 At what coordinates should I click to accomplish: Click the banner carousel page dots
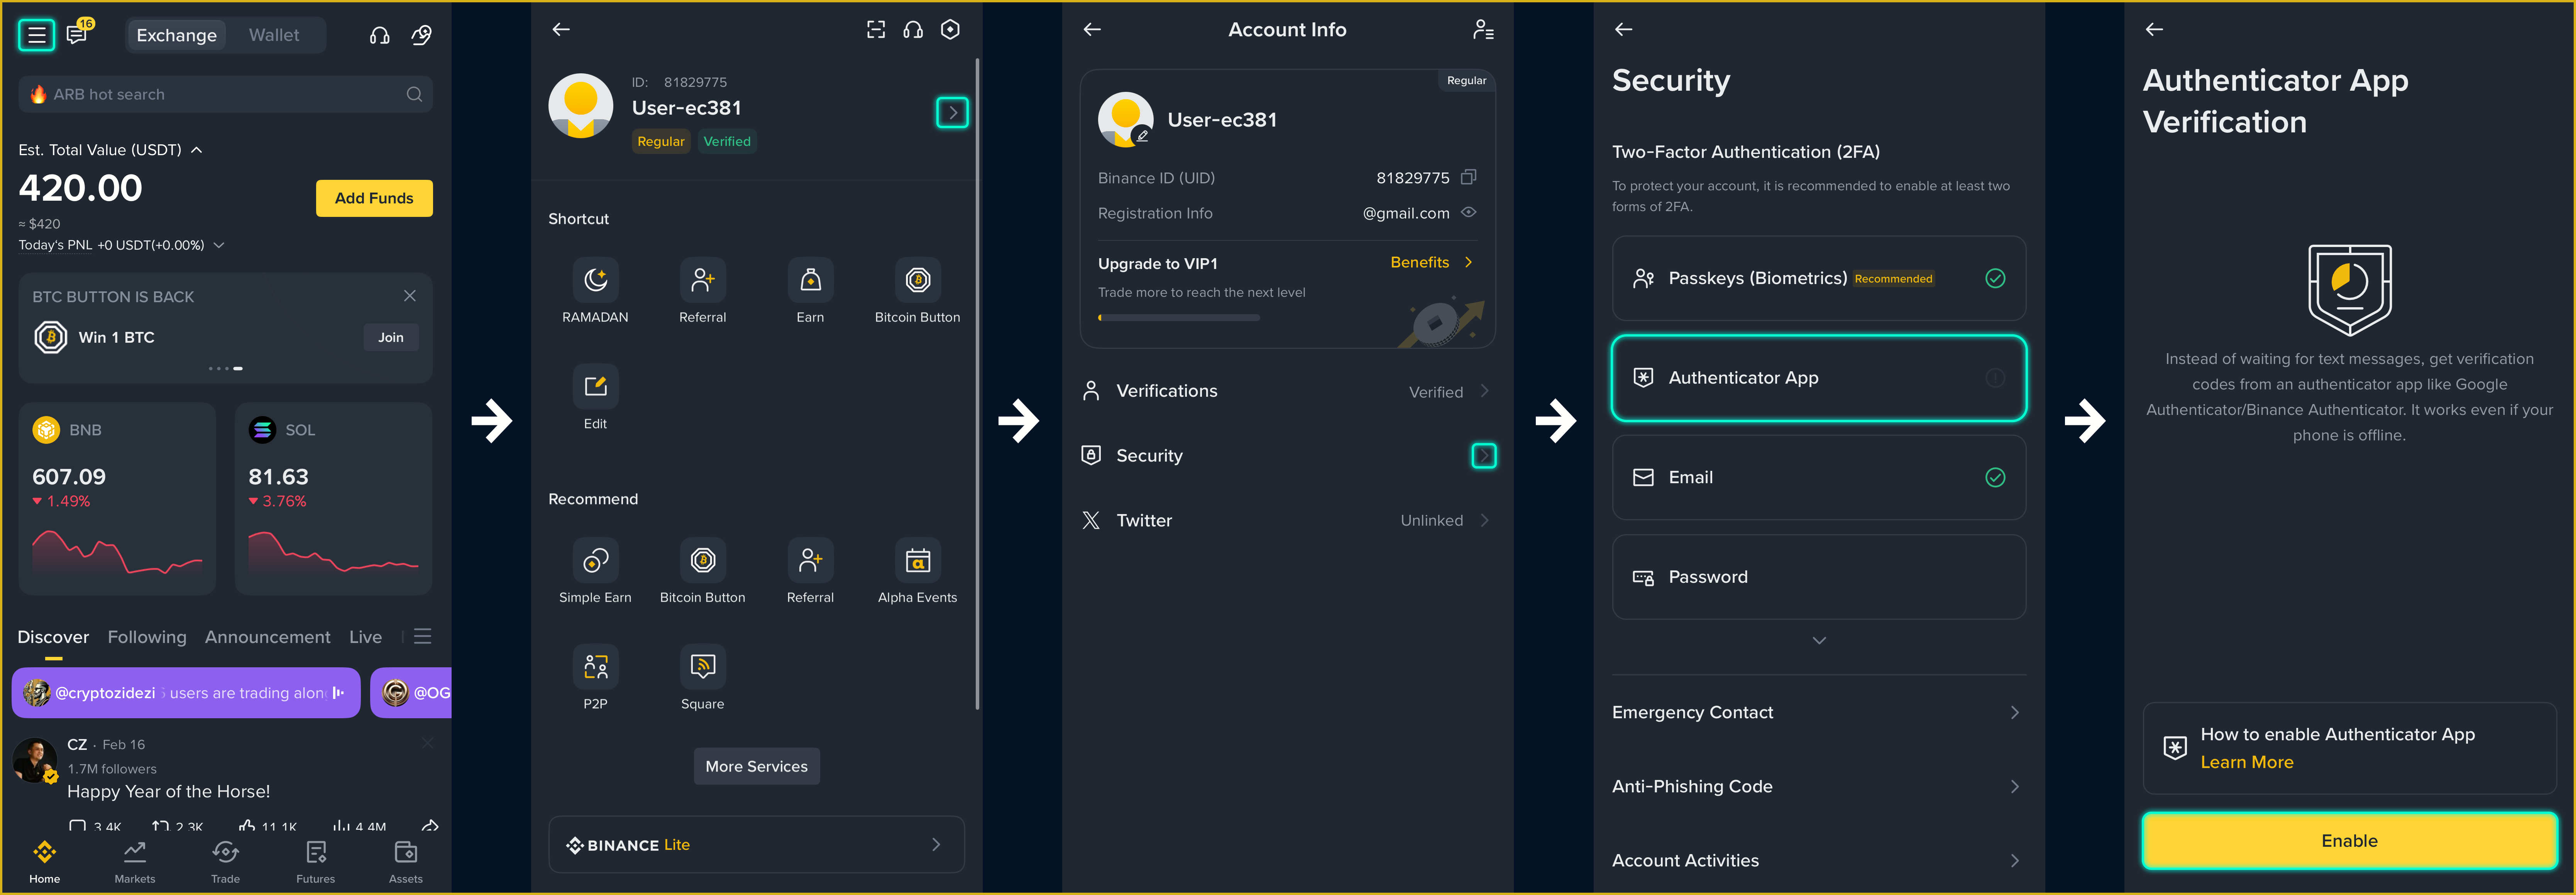click(x=226, y=369)
